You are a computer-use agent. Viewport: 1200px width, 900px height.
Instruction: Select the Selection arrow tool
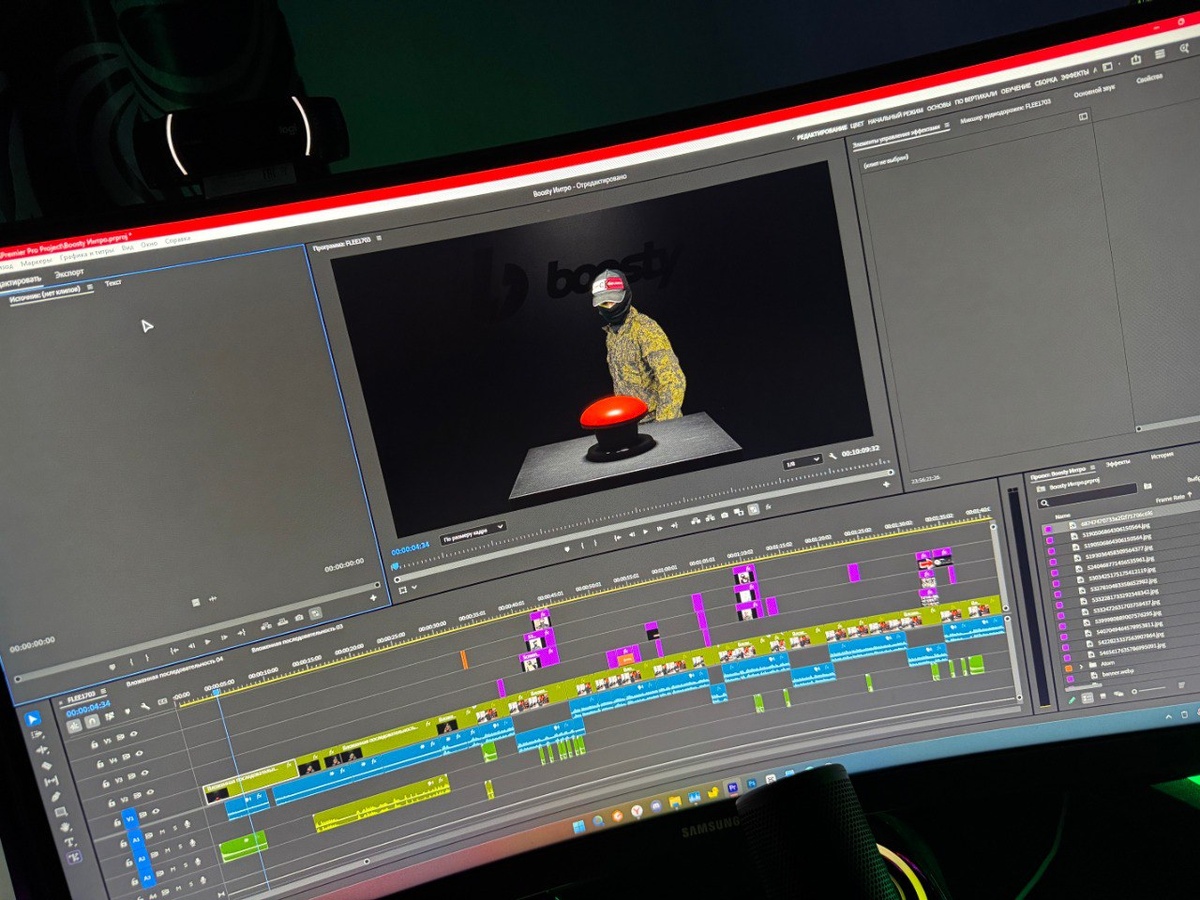(x=32, y=719)
